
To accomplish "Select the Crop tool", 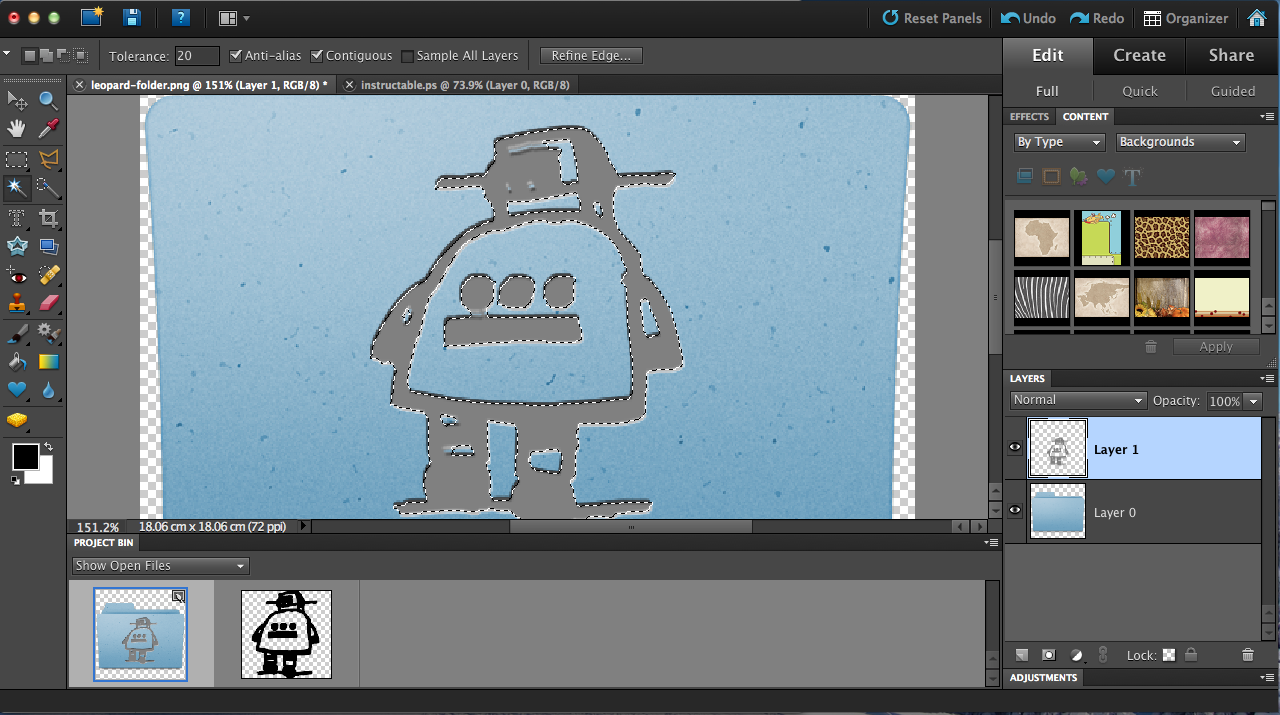I will point(48,217).
